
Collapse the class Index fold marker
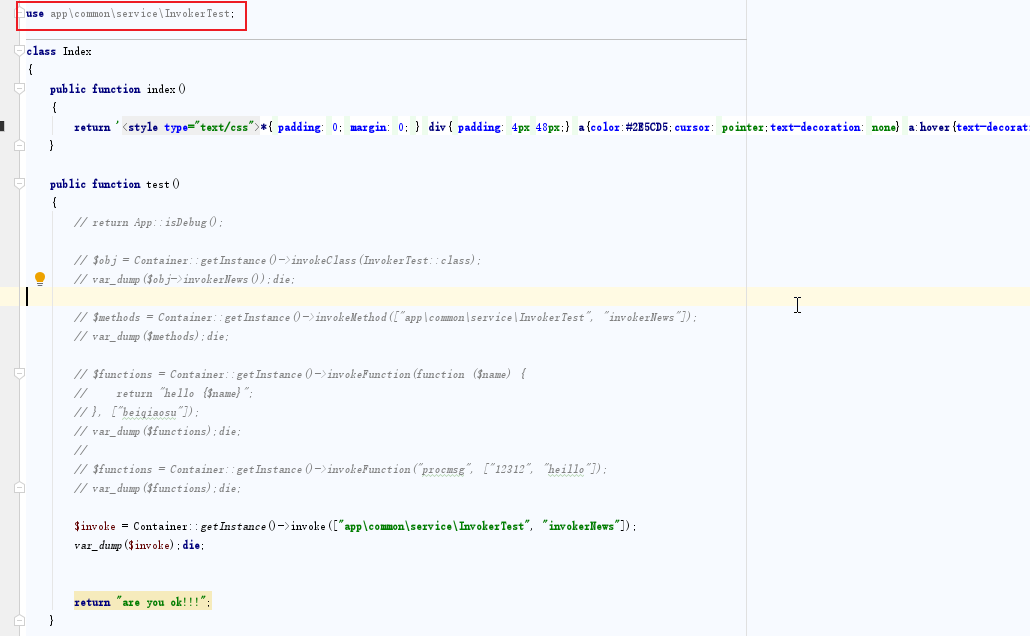[x=19, y=51]
